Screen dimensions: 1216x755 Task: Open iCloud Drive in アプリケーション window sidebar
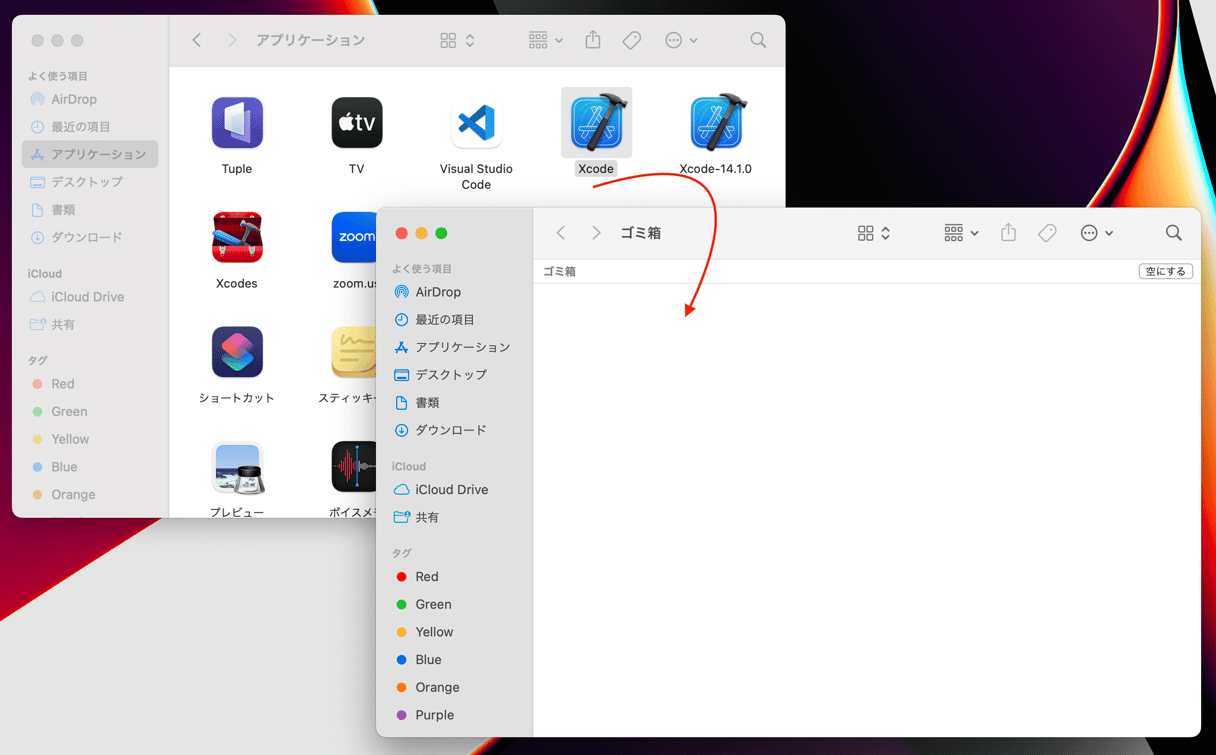pos(90,297)
